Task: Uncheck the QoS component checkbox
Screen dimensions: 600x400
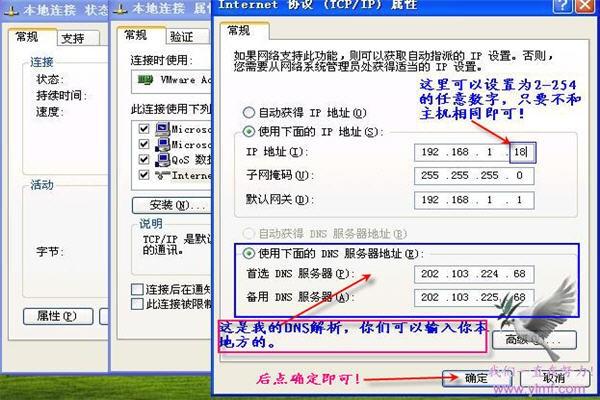Action: point(144,159)
